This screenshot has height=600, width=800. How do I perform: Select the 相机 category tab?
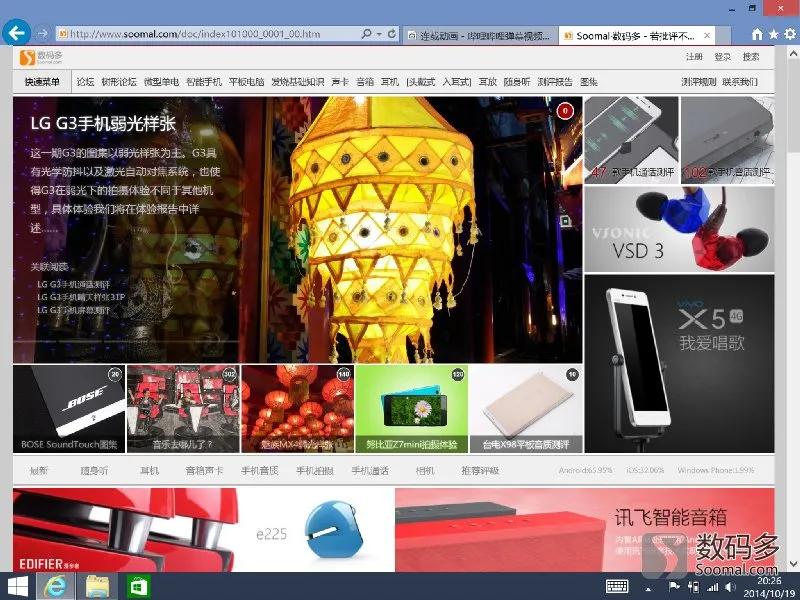click(425, 470)
